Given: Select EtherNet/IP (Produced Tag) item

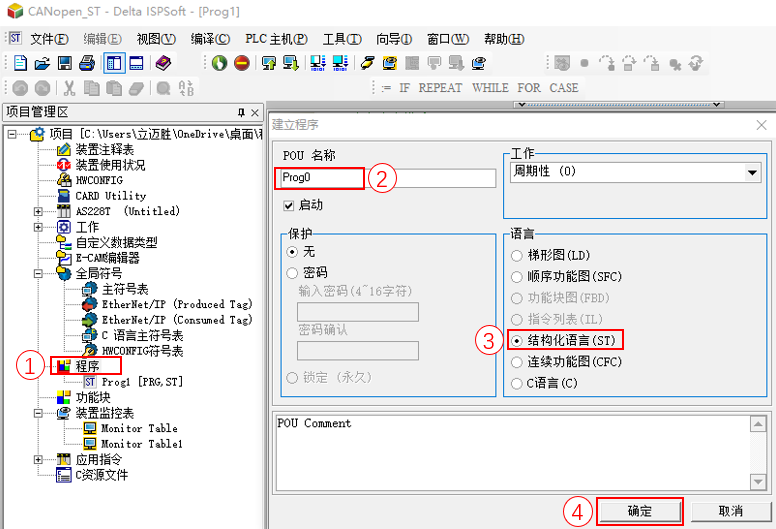Looking at the screenshot, I should [177, 304].
